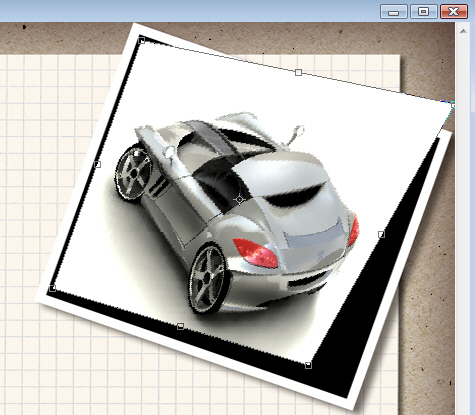This screenshot has height=415, width=475.
Task: Click the scrollbar up arrow
Action: tap(463, 31)
